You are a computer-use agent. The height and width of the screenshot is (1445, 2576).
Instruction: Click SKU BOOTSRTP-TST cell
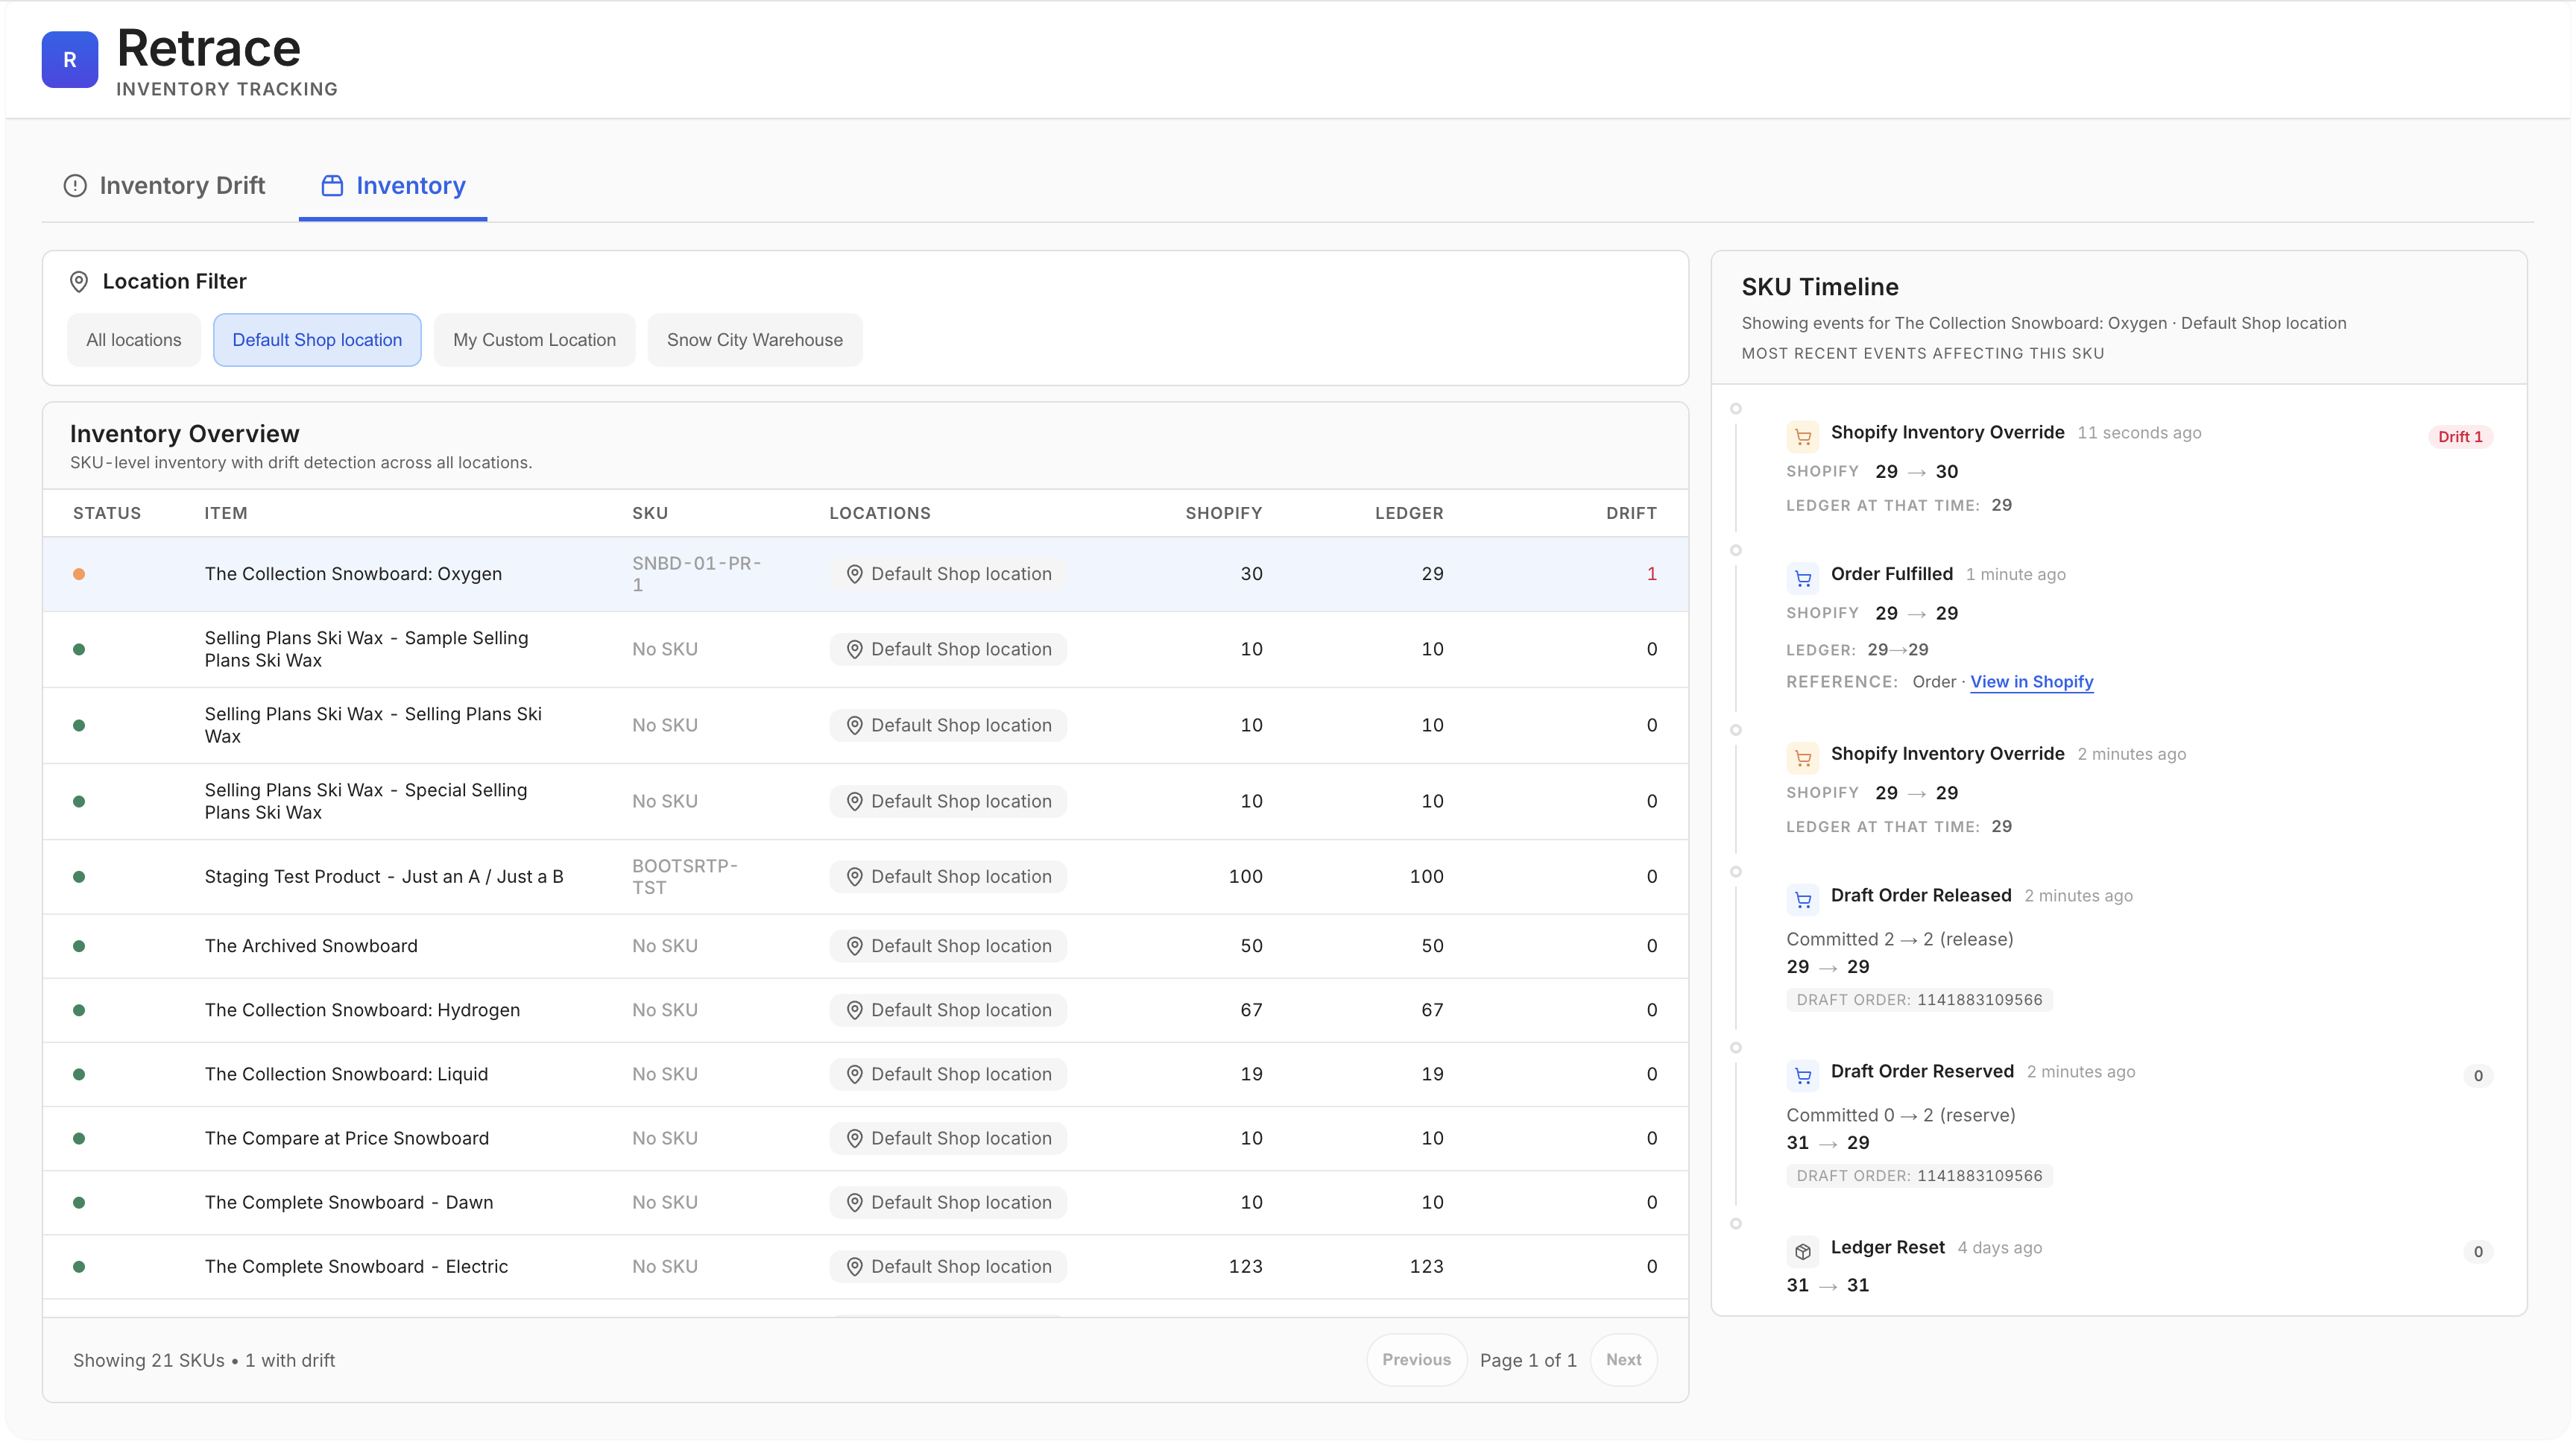point(685,877)
